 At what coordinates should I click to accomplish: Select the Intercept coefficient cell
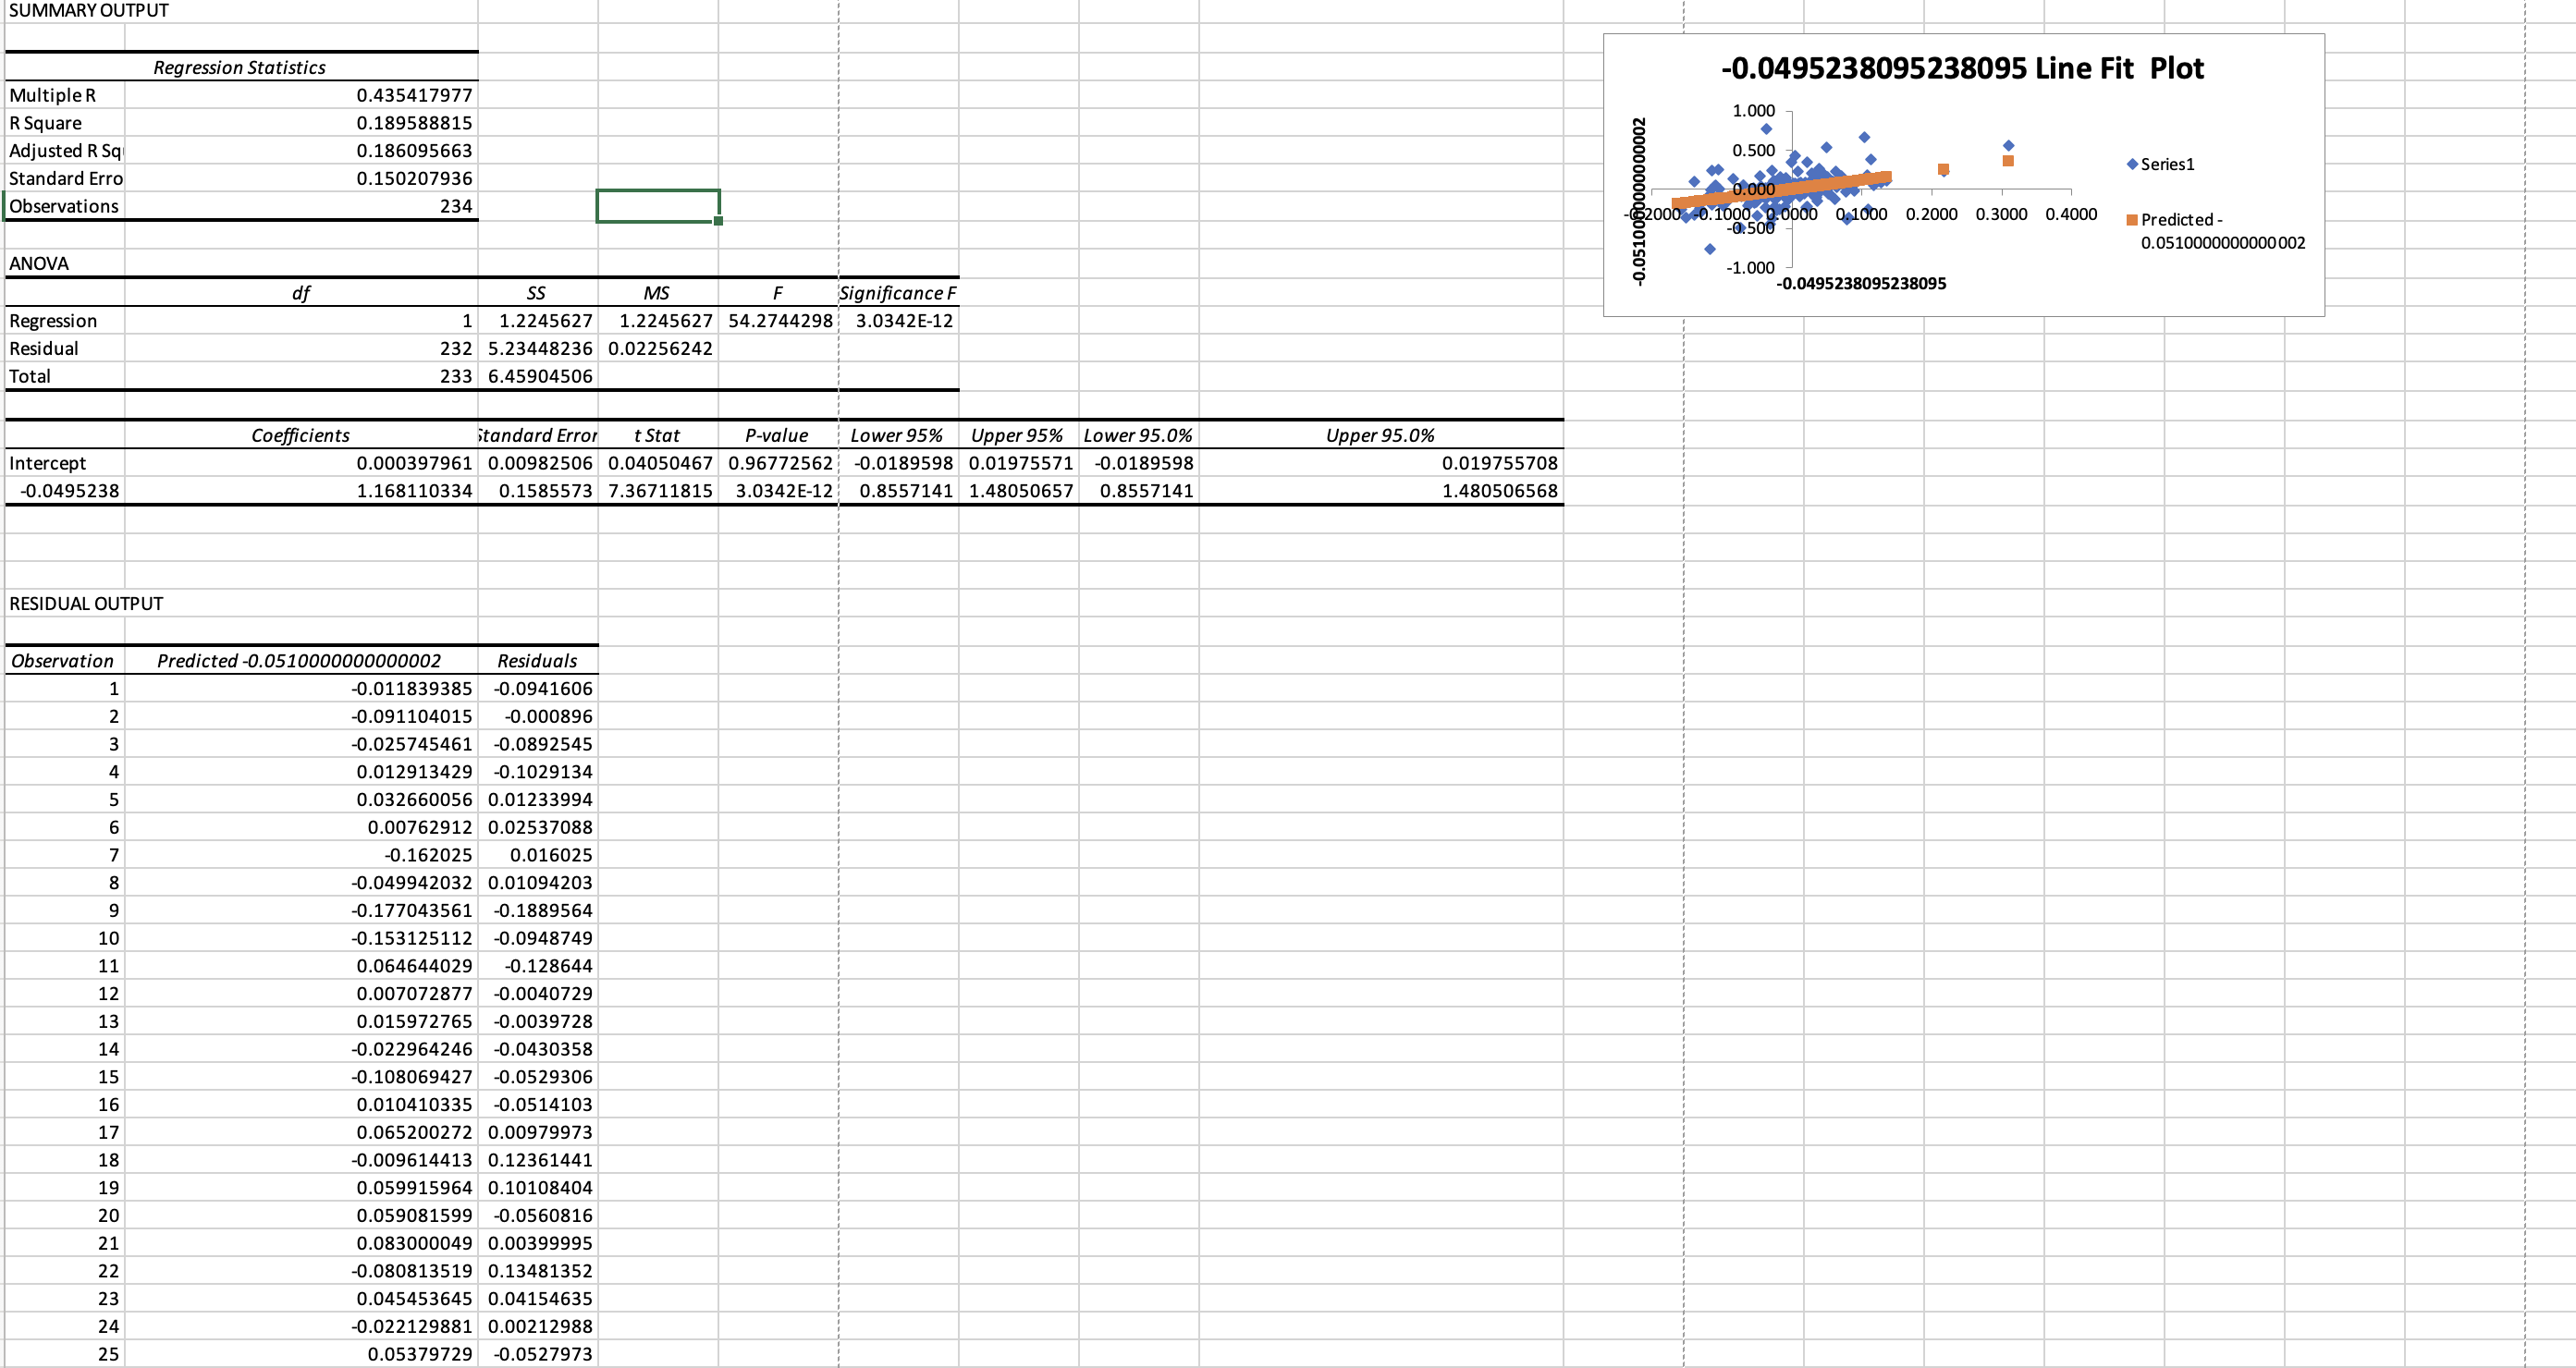(x=300, y=462)
